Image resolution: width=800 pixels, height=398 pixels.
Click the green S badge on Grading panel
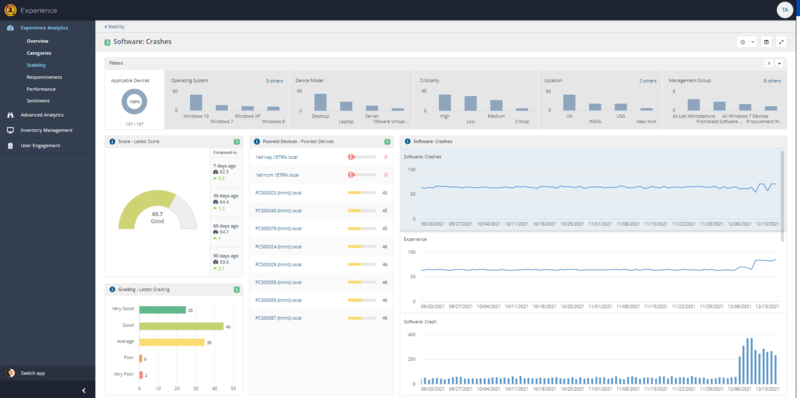tap(236, 289)
